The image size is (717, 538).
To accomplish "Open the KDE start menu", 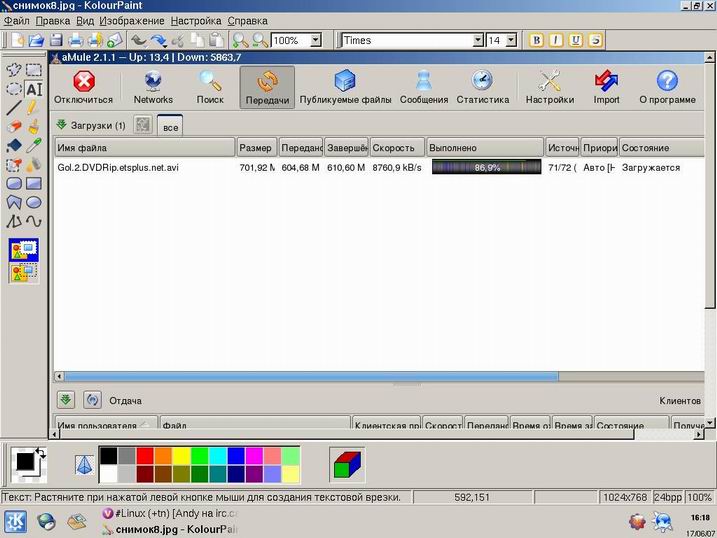I will click(x=16, y=521).
